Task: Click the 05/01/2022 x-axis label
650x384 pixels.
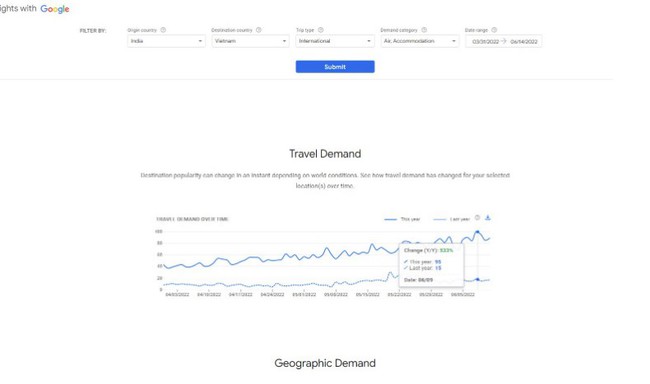Action: [x=304, y=294]
